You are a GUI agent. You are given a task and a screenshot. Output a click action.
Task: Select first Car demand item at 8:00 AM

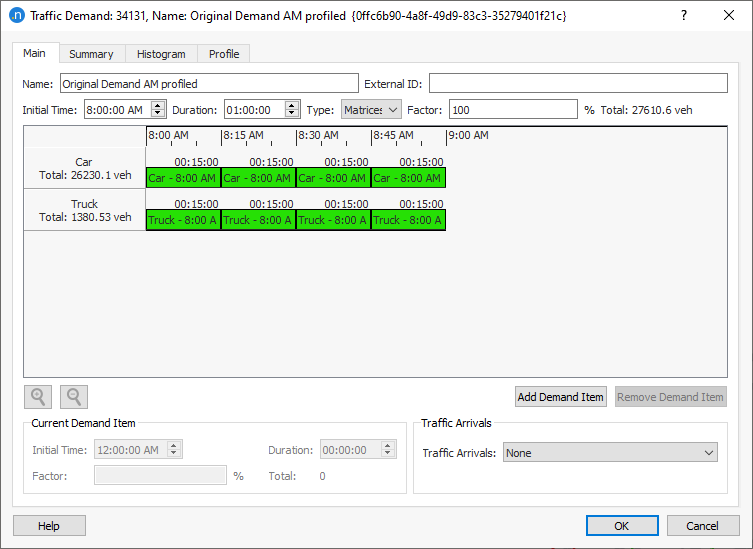tap(183, 178)
